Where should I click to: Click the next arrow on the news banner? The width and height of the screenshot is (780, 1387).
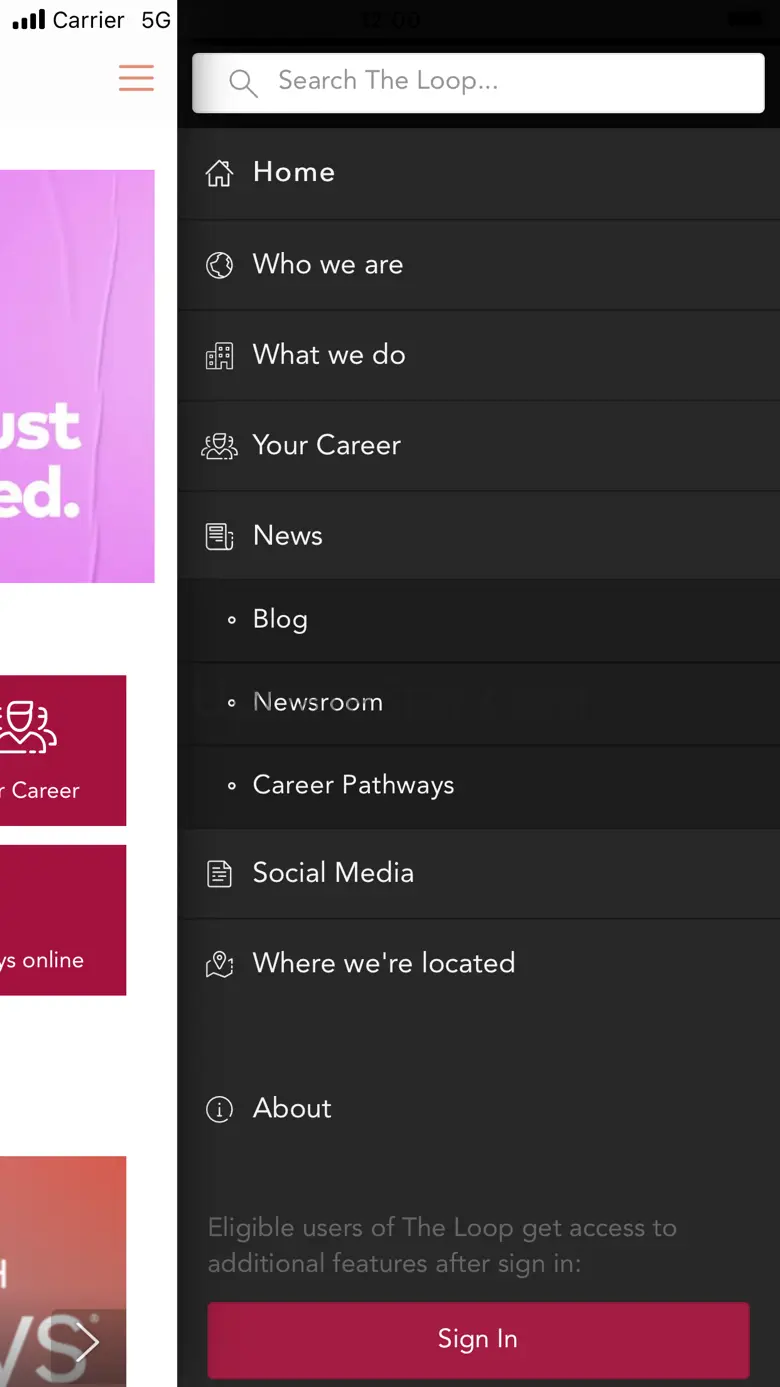(x=88, y=1341)
